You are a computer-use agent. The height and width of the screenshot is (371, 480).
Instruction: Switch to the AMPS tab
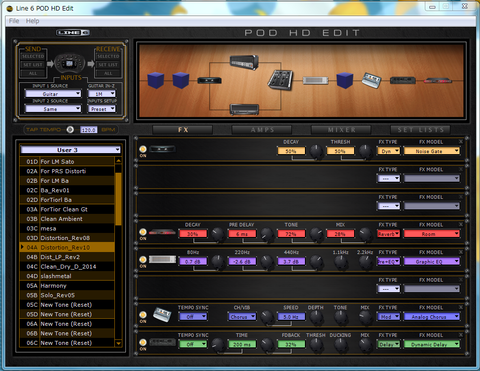click(x=262, y=130)
